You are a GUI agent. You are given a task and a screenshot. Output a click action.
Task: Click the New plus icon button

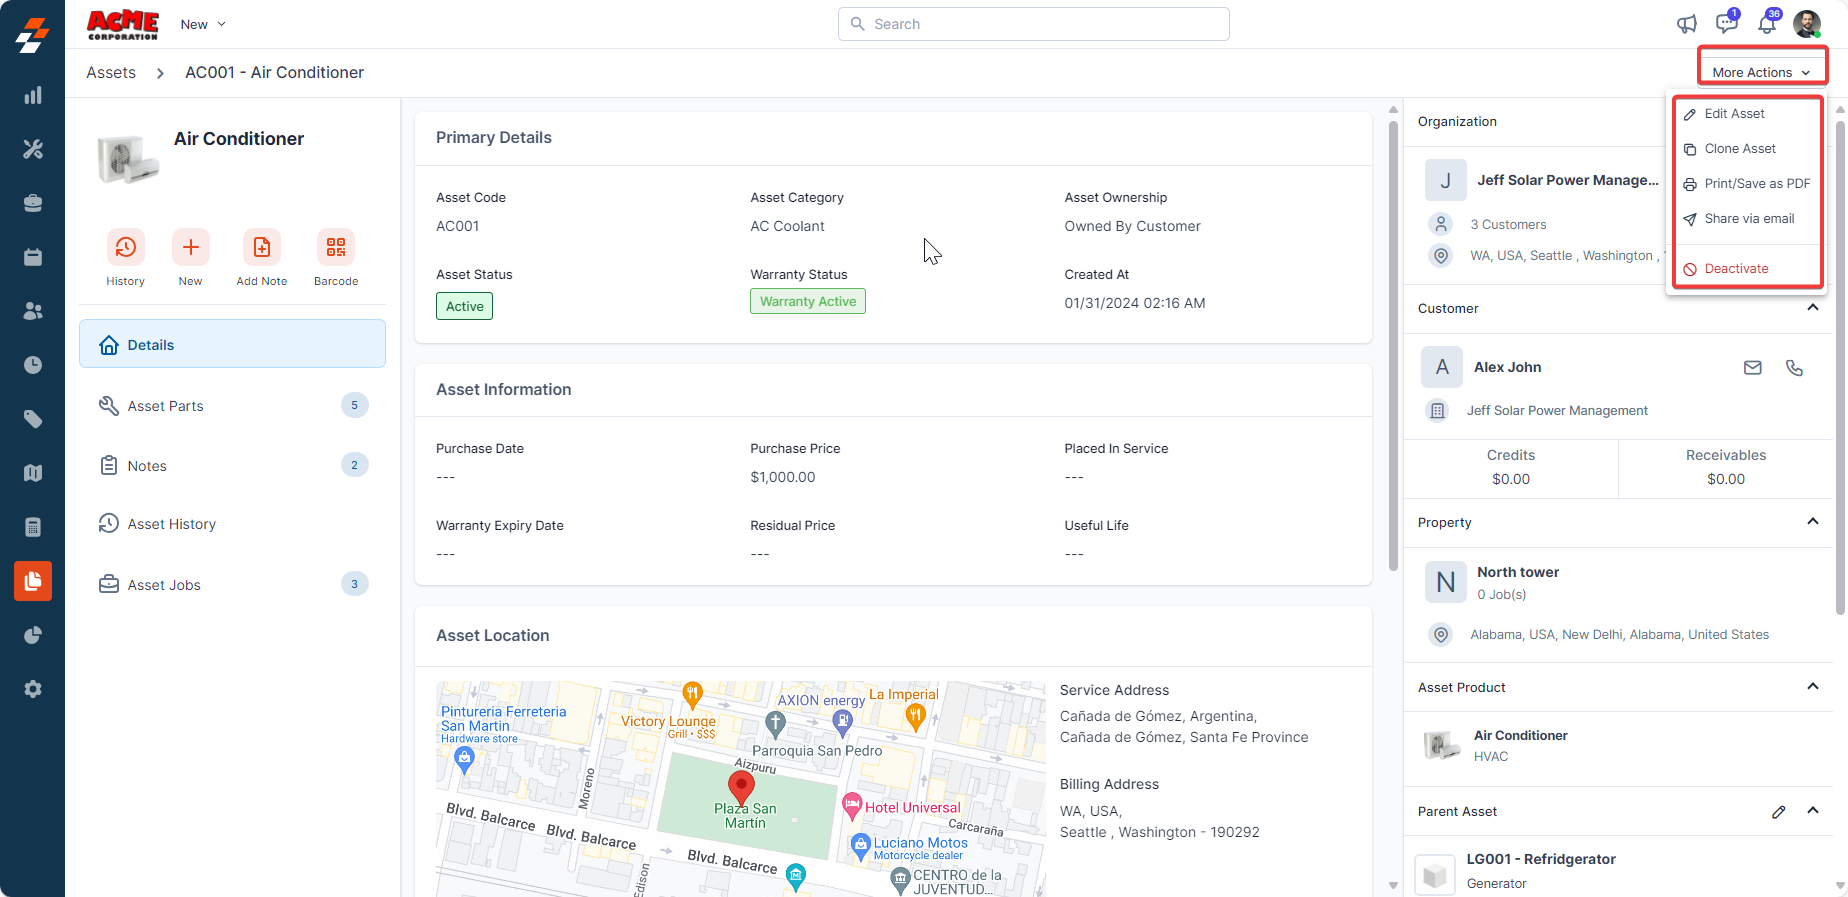pos(190,247)
